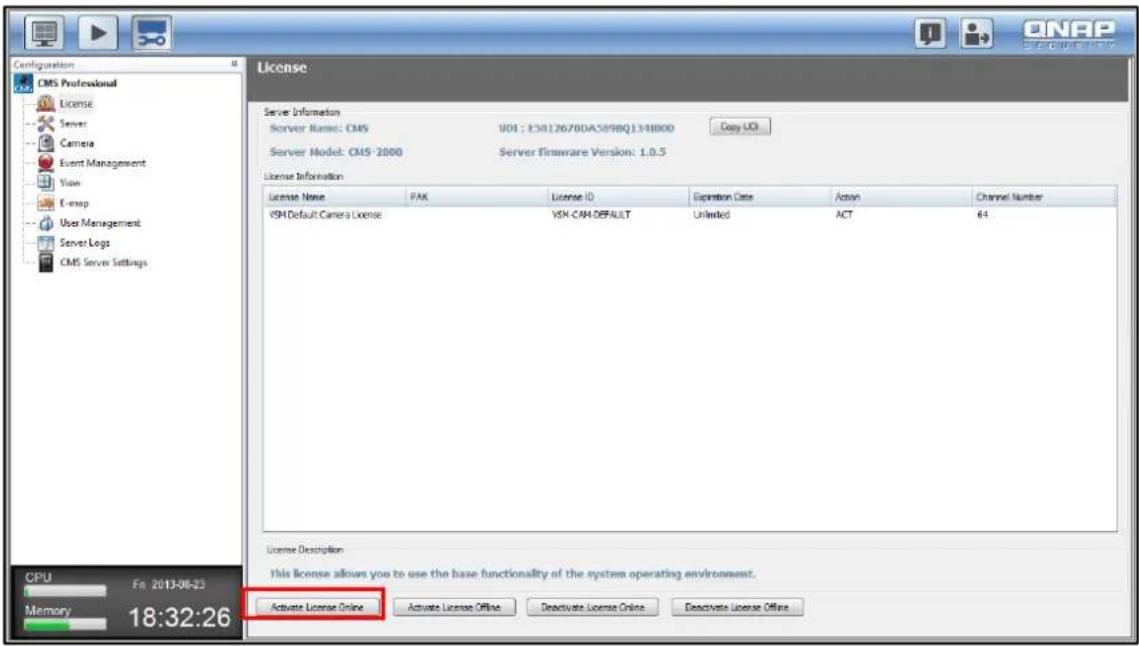Click the User Management icon
Image resolution: width=1139 pixels, height=646 pixels.
click(x=46, y=223)
